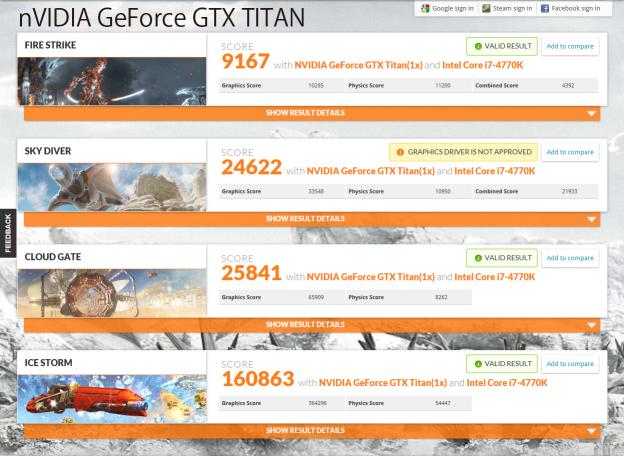Click Ice Storm Graphics Score label
The height and width of the screenshot is (456, 624).
point(241,403)
